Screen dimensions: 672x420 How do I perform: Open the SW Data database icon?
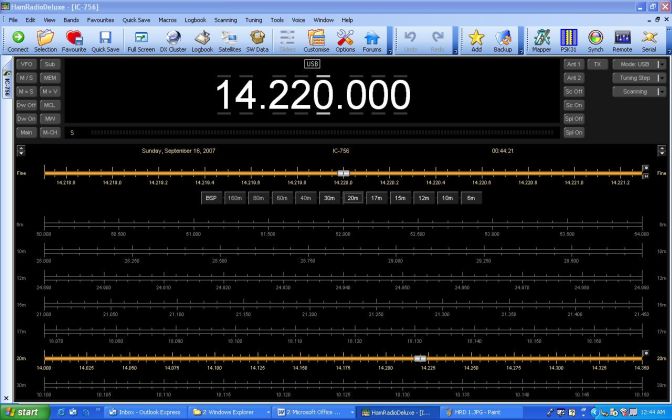[257, 39]
